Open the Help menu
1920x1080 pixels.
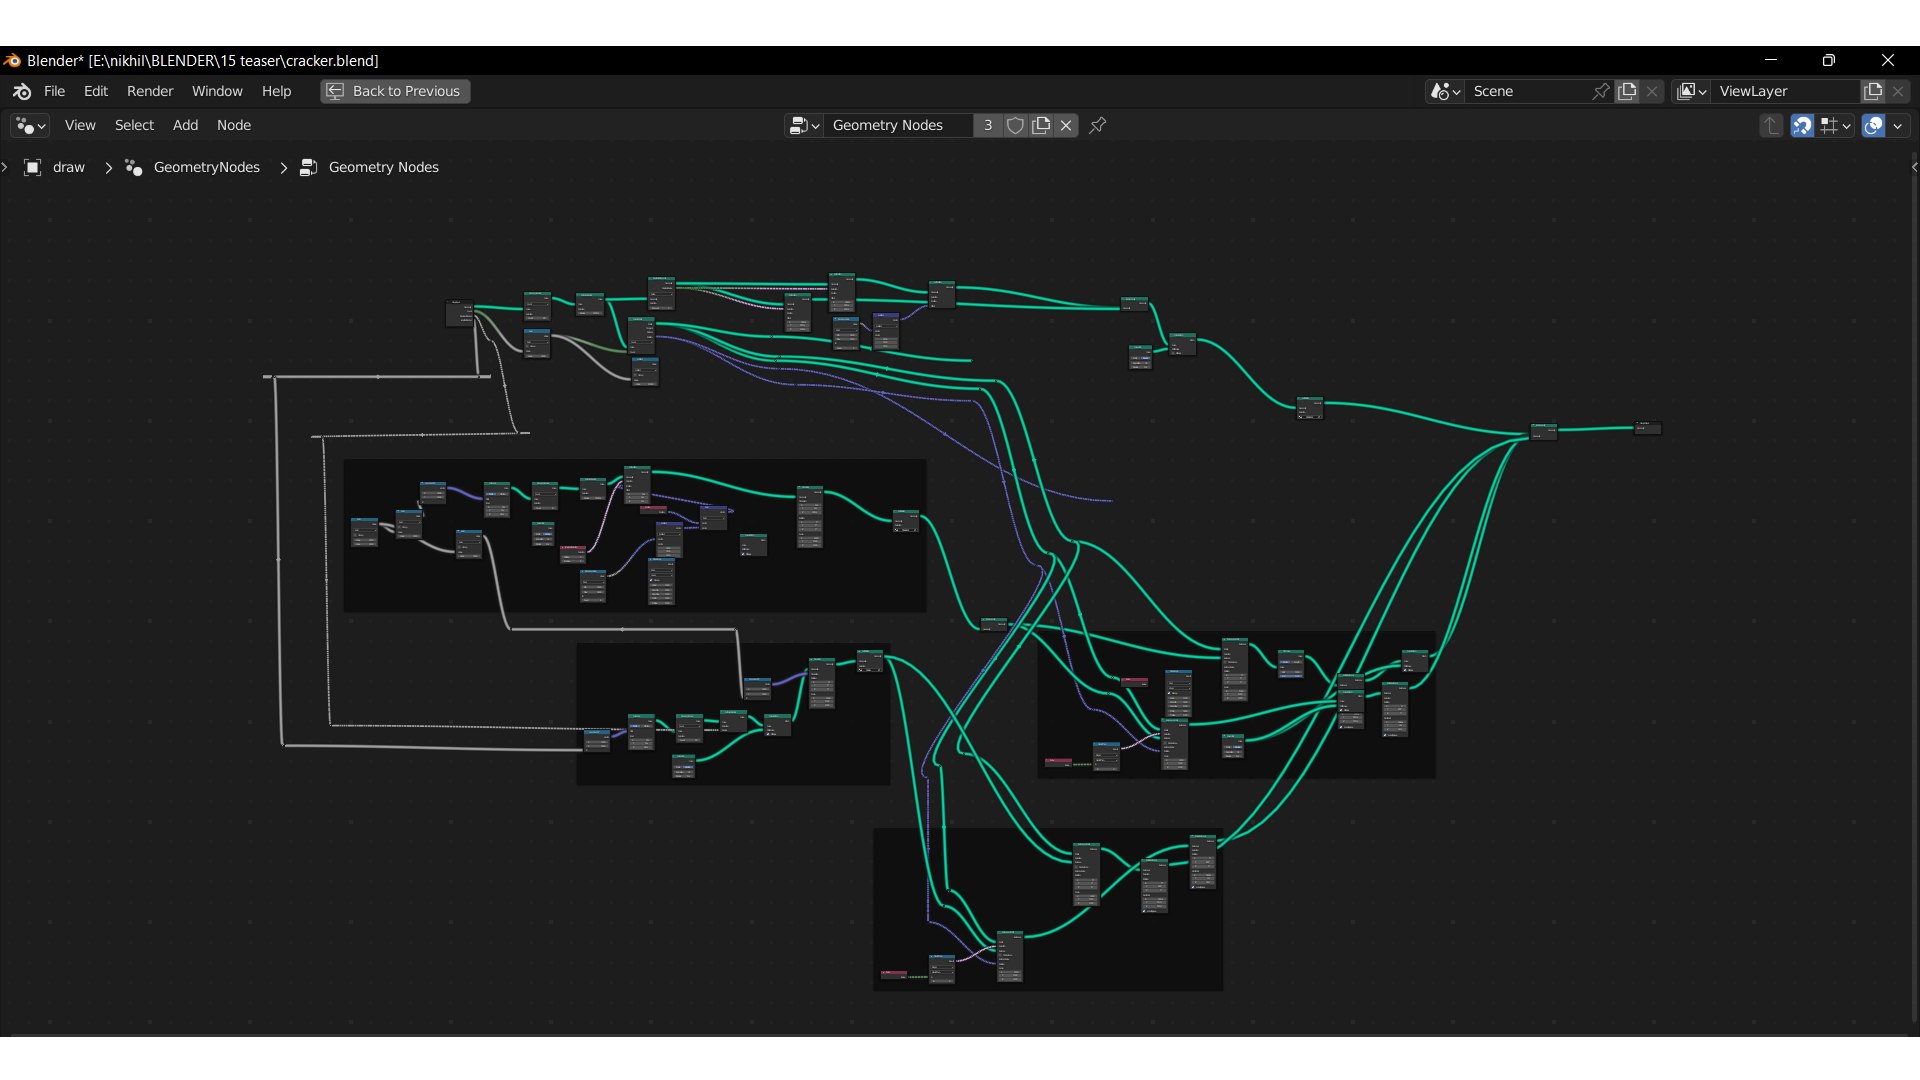[276, 91]
